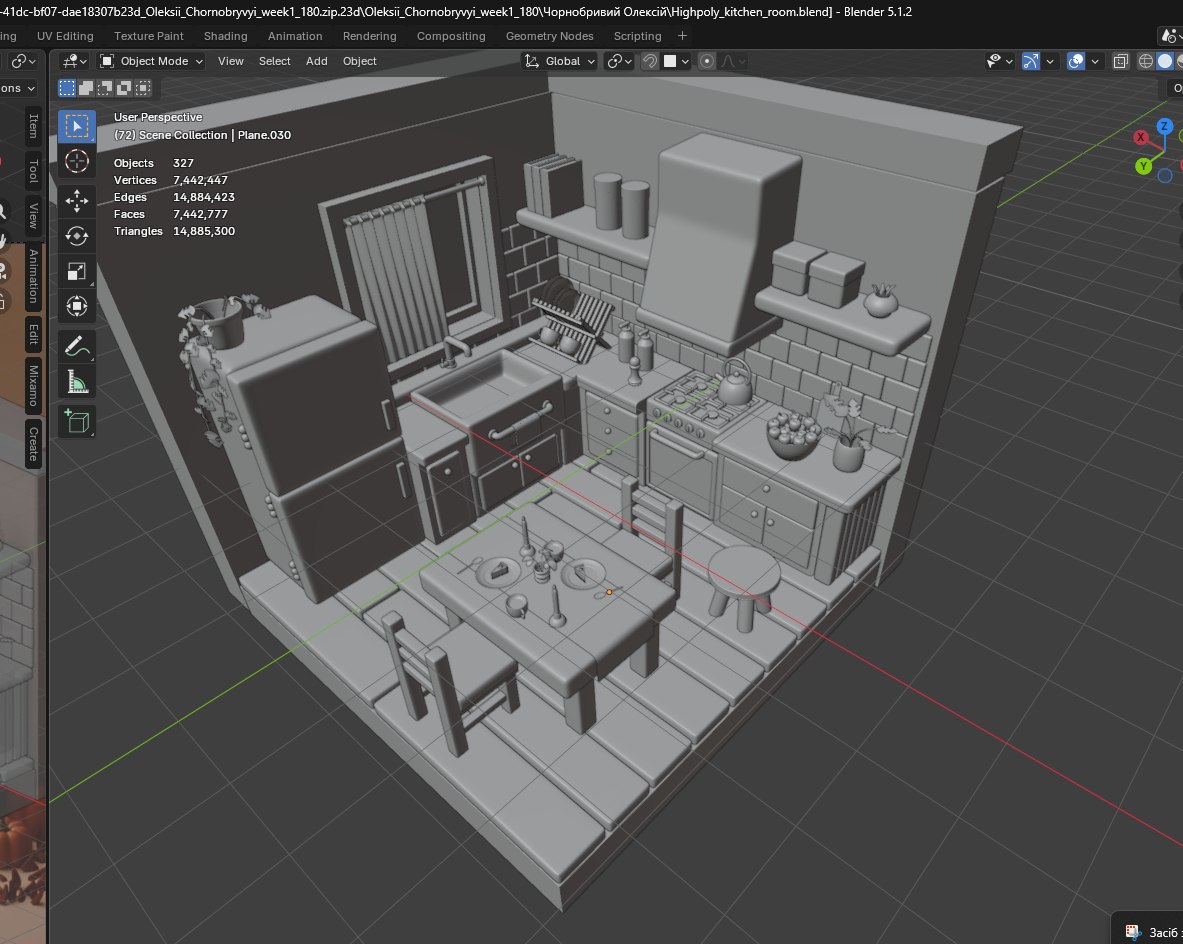Click the blue Z axis gizmo
Image resolution: width=1183 pixels, height=944 pixels.
tap(1165, 127)
